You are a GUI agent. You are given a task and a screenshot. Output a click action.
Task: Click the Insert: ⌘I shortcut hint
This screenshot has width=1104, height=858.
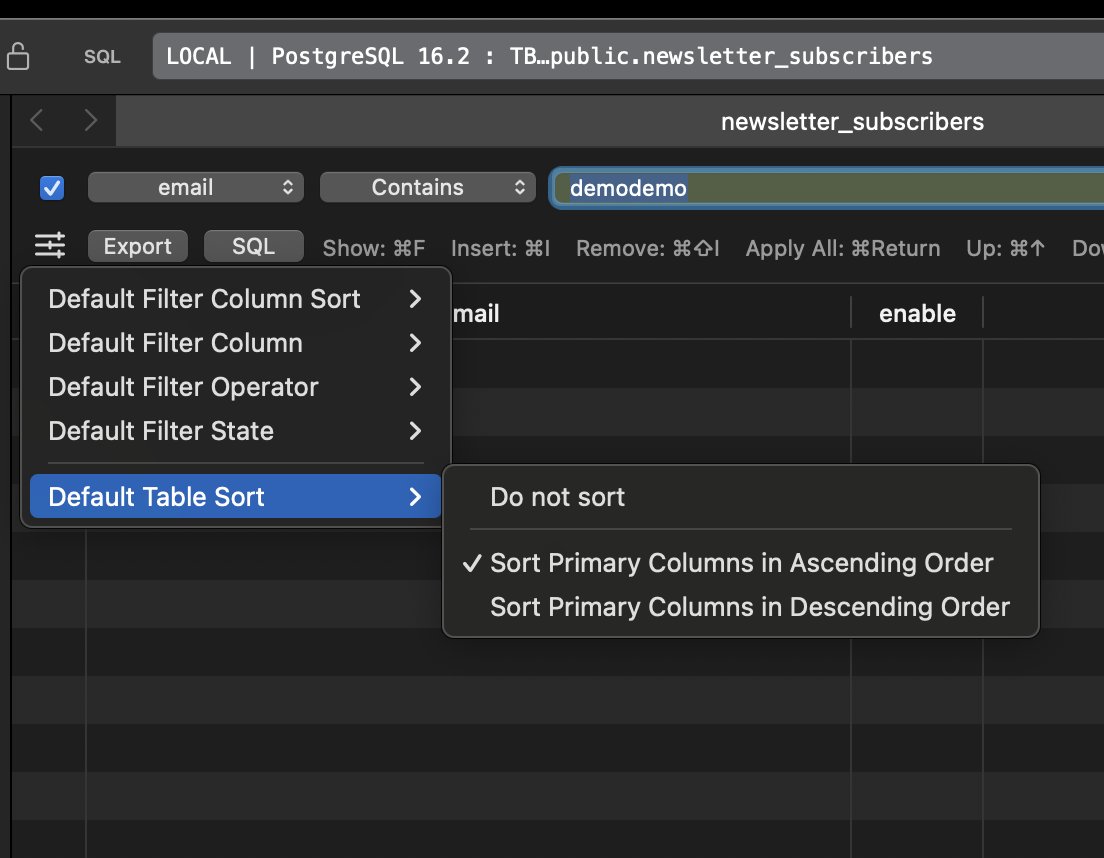click(x=501, y=248)
